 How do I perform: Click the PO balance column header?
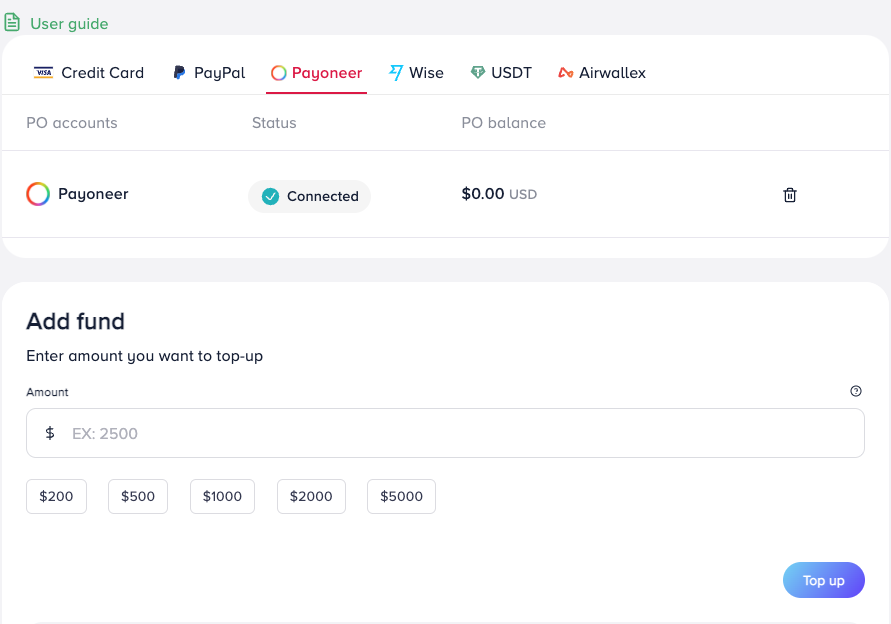pyautogui.click(x=503, y=123)
